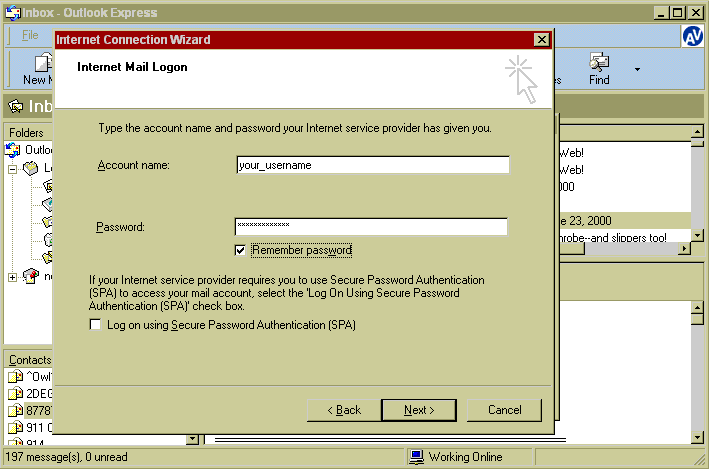Image resolution: width=709 pixels, height=469 pixels.
Task: Click contact card icon beside 2DEC
Action: (15, 393)
